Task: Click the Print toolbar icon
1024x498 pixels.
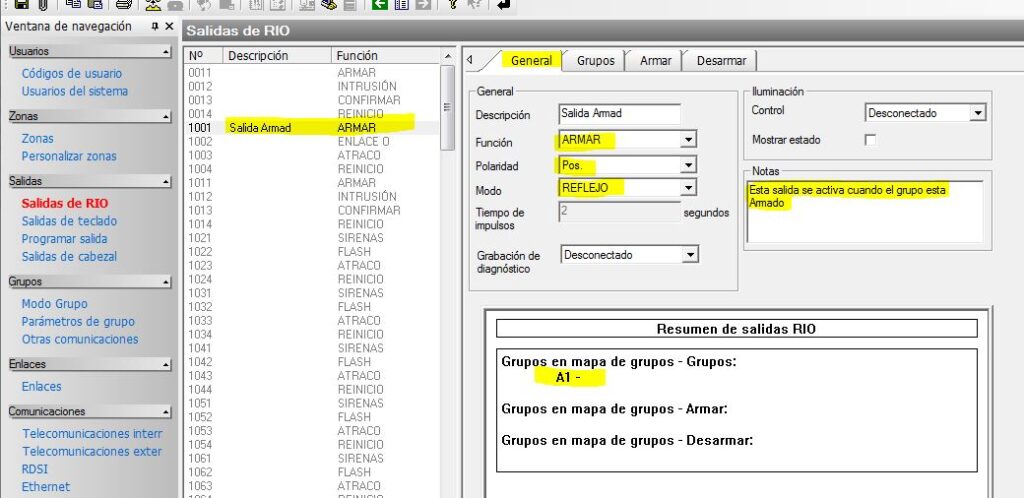Action: point(124,5)
